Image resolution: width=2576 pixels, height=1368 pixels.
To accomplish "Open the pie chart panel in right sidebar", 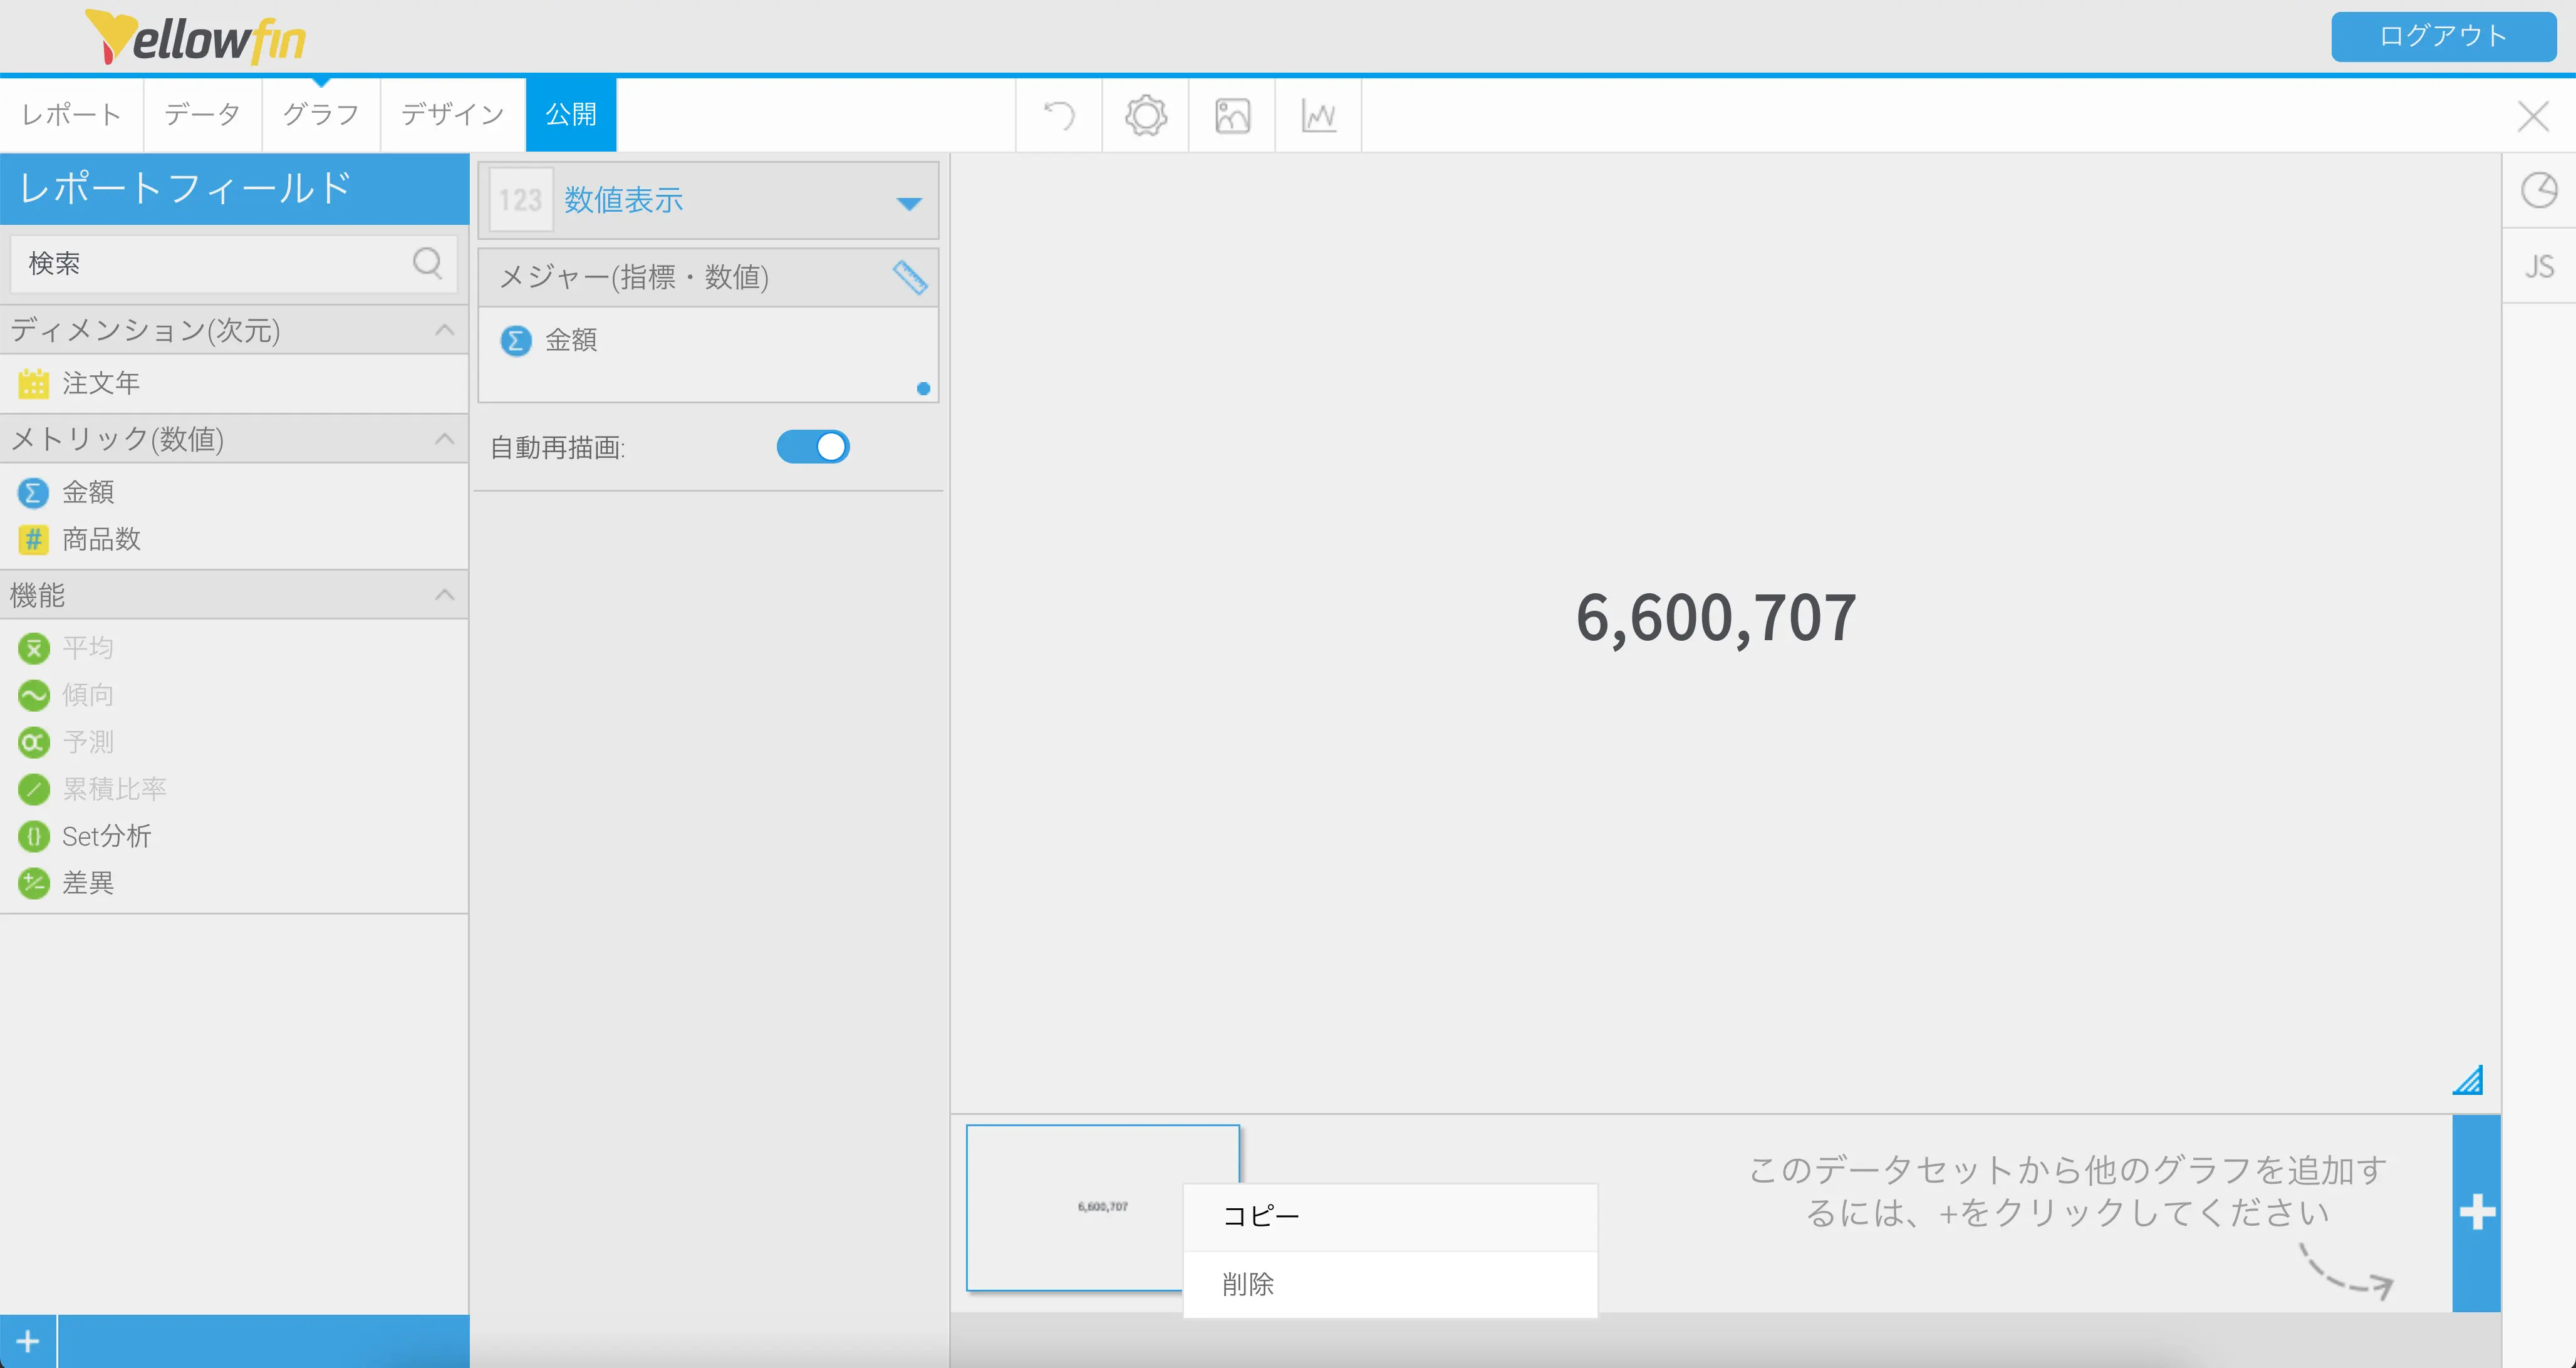I will [2538, 190].
